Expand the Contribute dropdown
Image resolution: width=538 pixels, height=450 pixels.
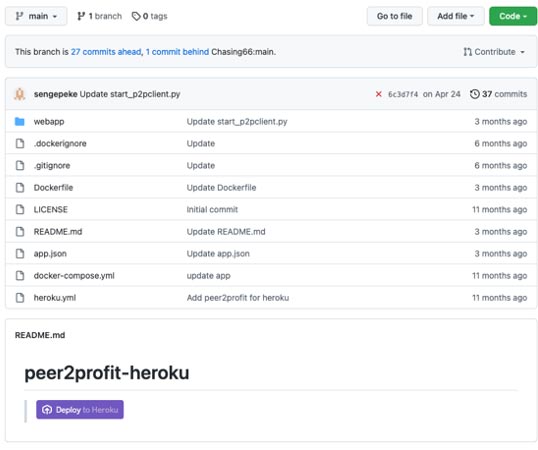click(x=494, y=52)
